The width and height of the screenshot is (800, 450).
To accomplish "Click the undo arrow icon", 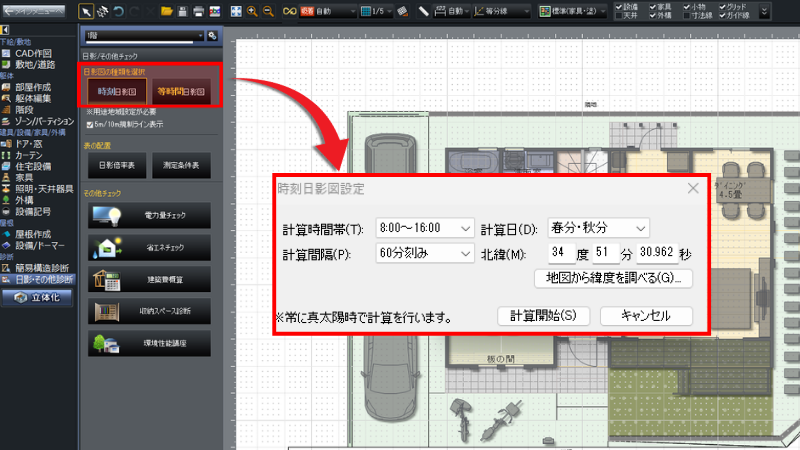I will (118, 11).
